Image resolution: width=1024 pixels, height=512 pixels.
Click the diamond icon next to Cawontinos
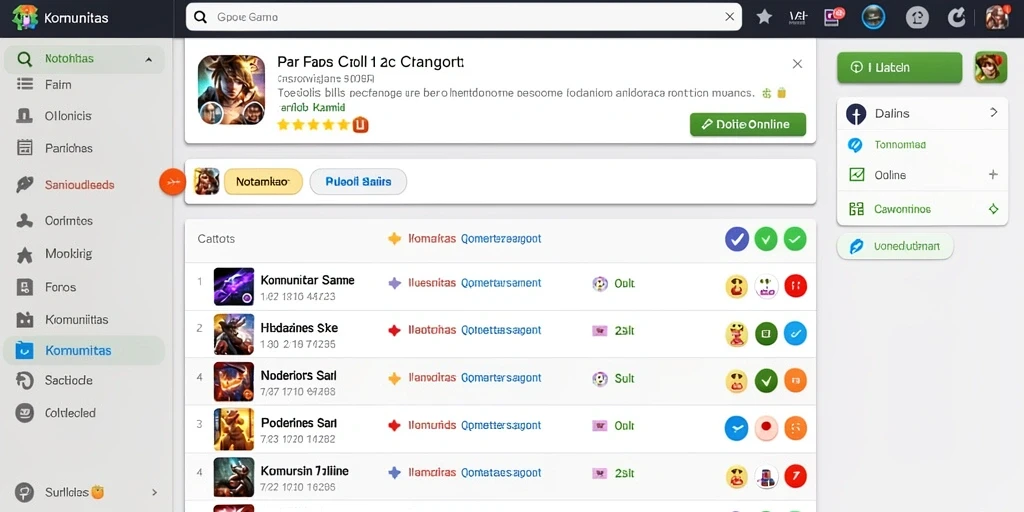pos(993,210)
